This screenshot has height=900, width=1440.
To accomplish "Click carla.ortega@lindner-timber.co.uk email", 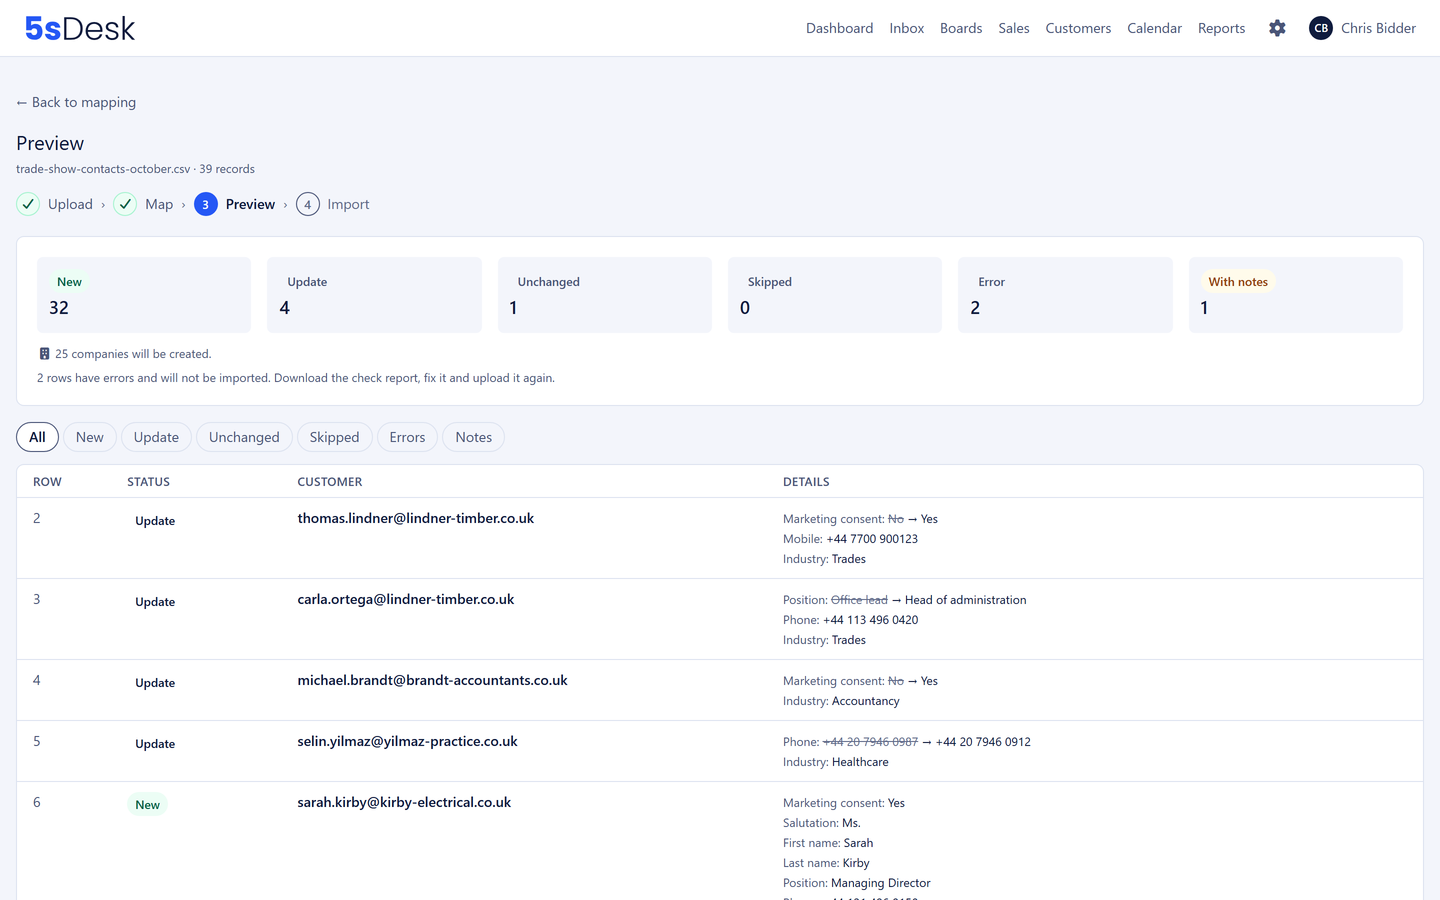I will [406, 599].
